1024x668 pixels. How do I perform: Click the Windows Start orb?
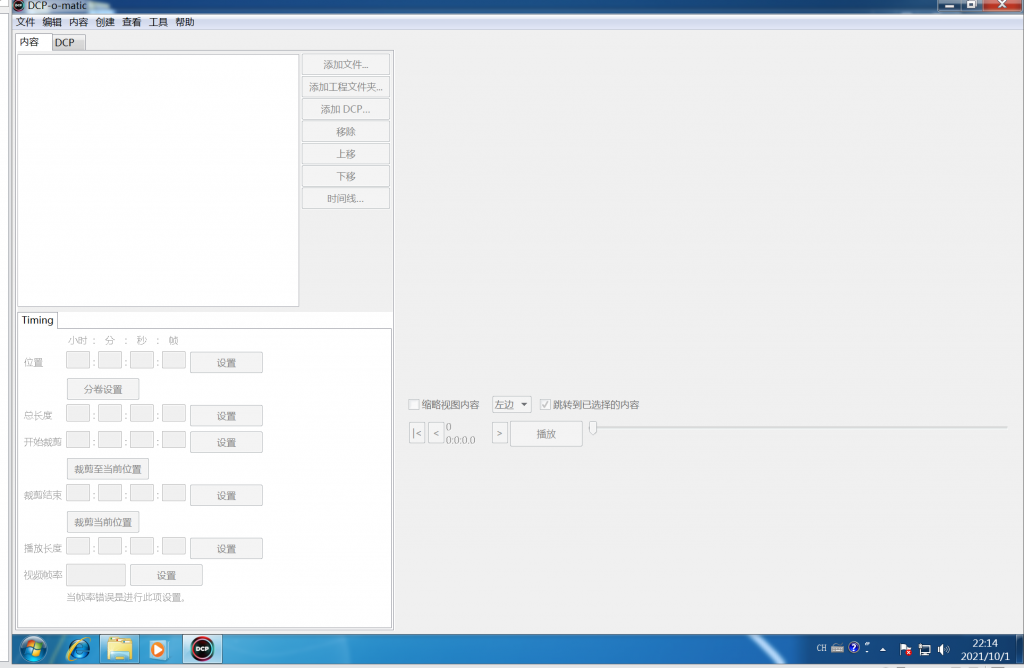tap(31, 648)
